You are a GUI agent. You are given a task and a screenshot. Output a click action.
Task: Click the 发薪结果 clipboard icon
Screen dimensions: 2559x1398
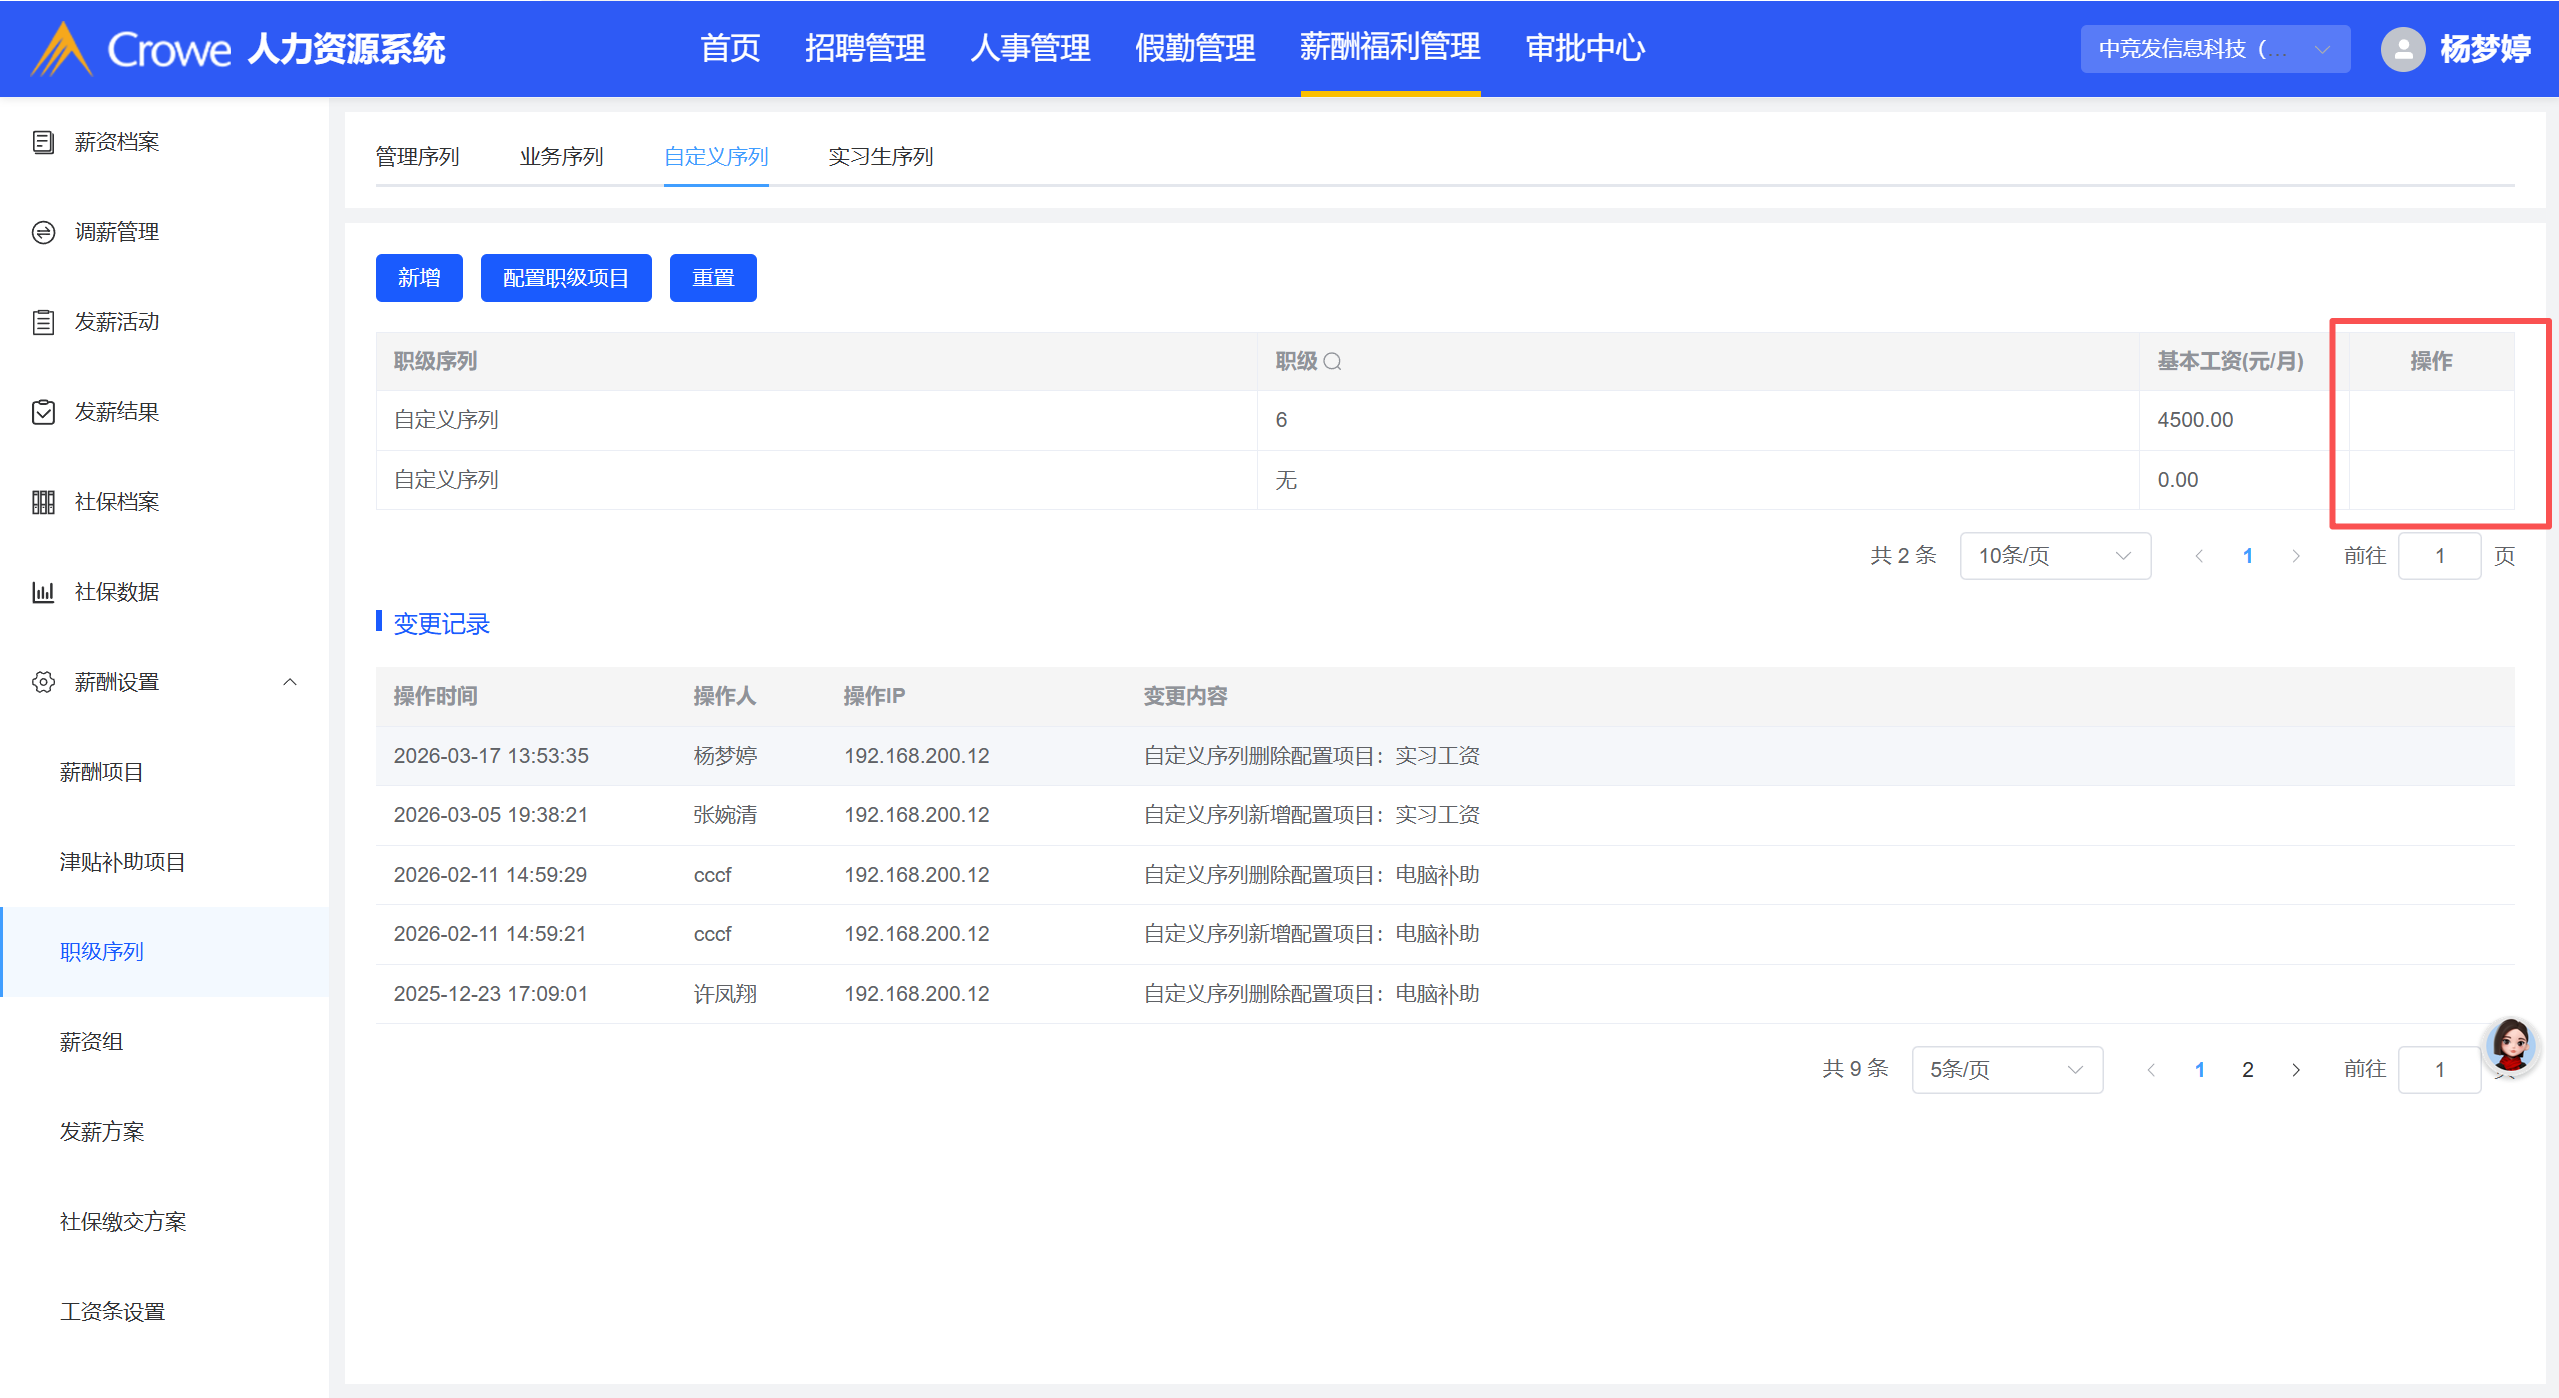coord(43,412)
